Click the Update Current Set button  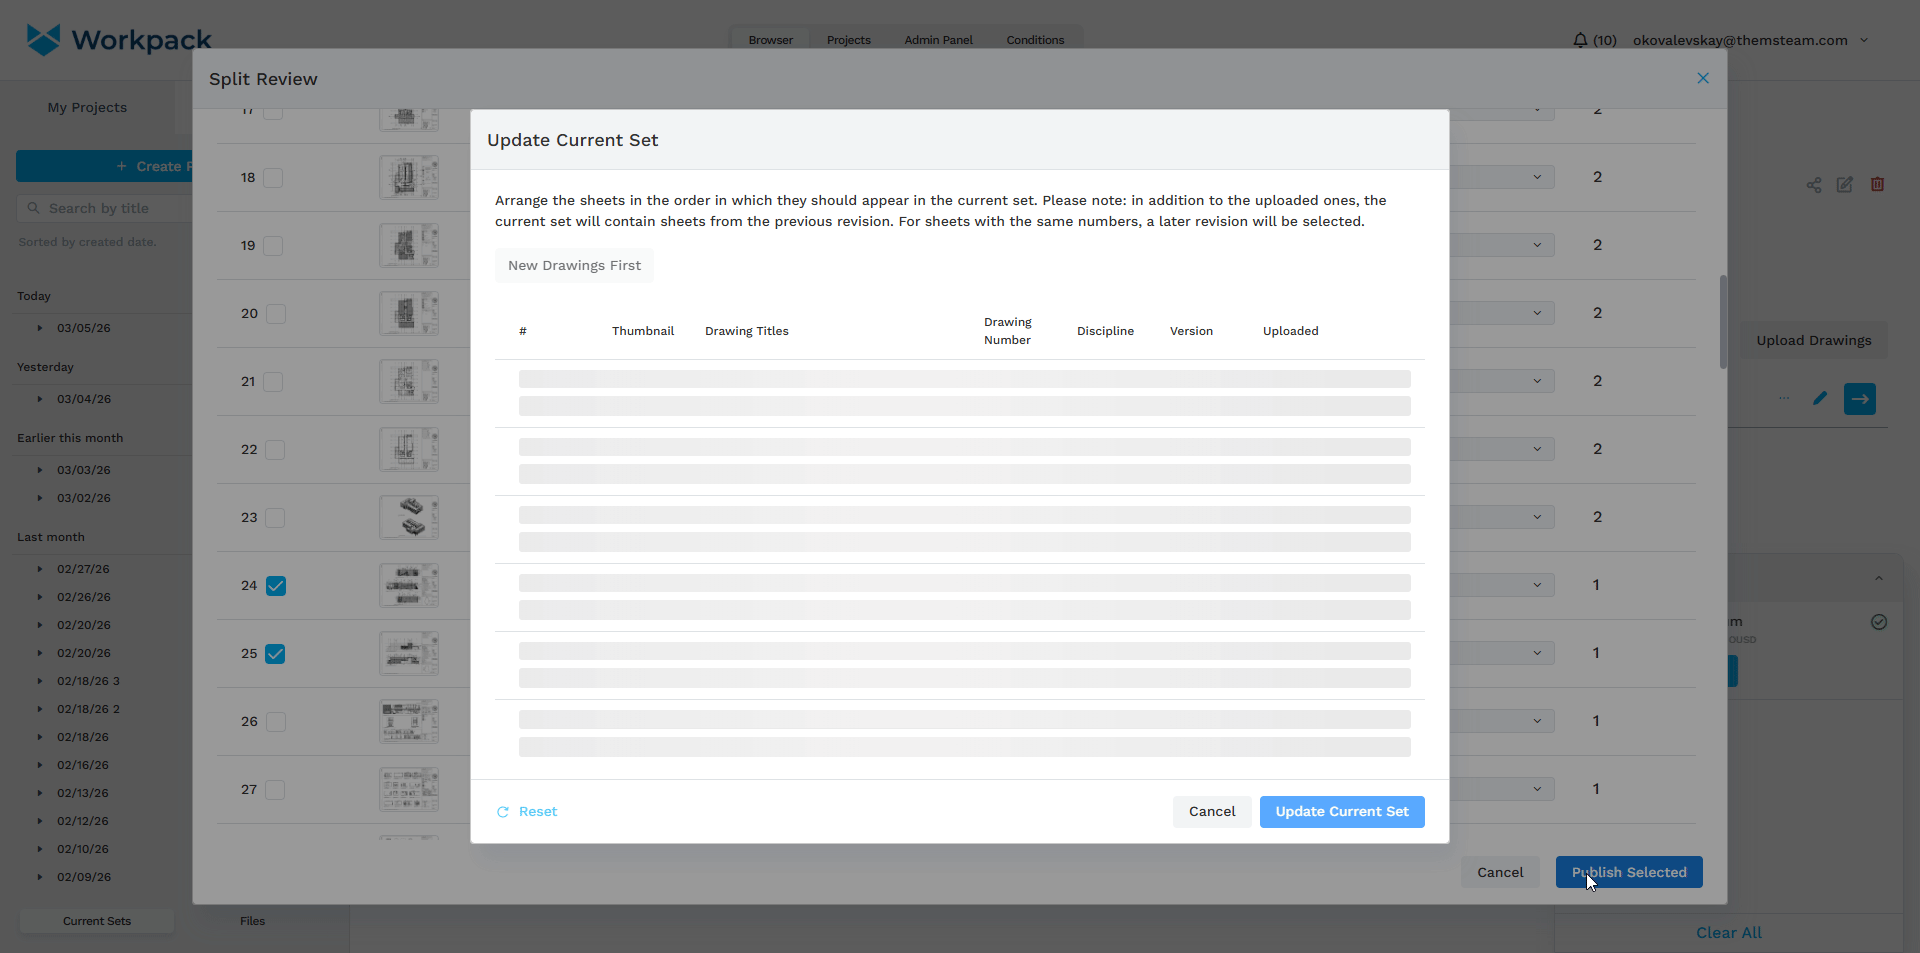pyautogui.click(x=1341, y=812)
